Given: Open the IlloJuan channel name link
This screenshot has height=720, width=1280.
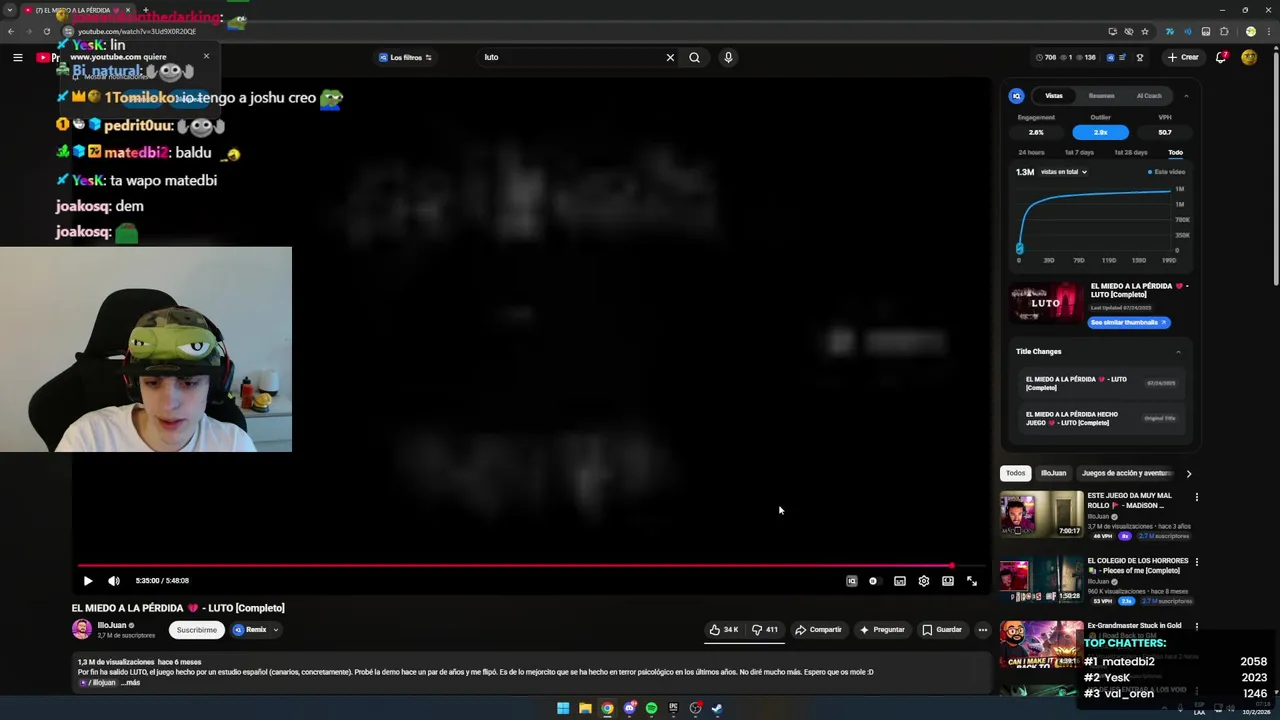Looking at the screenshot, I should [111, 625].
